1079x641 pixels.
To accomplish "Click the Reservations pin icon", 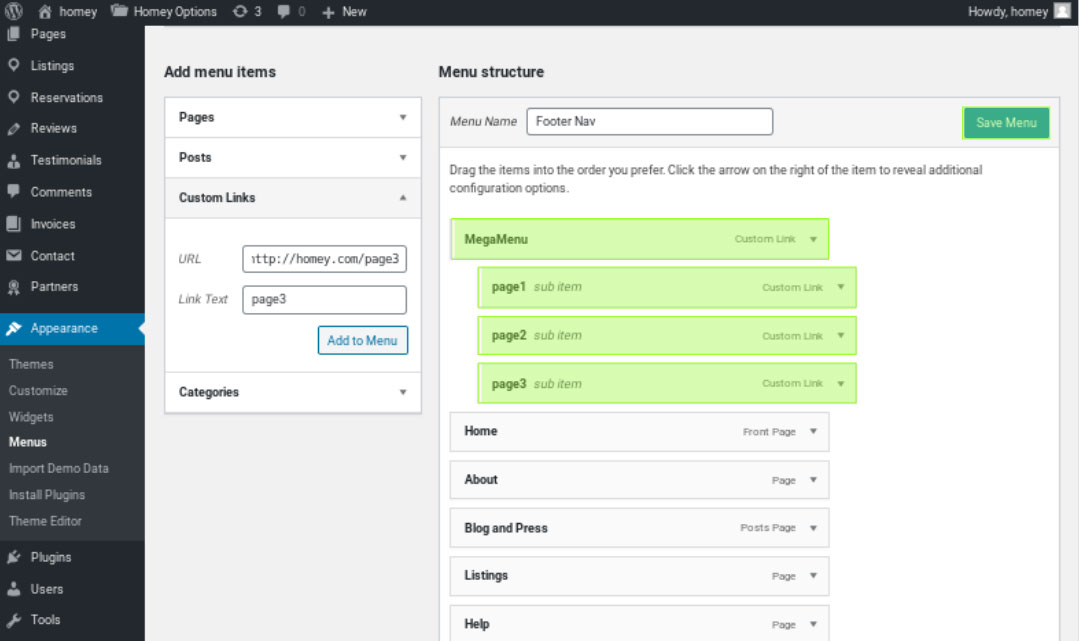I will pos(14,97).
